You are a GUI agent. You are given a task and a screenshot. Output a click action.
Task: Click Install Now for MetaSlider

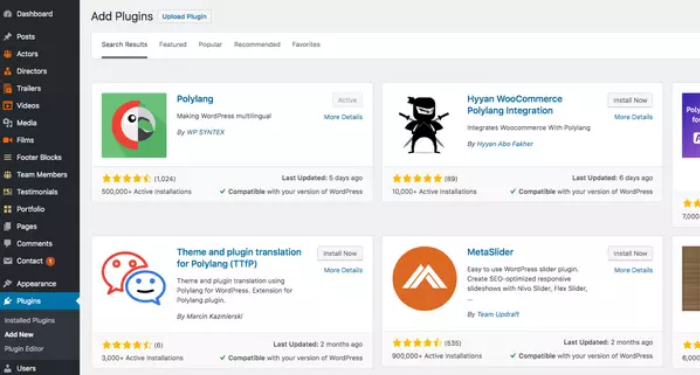click(630, 254)
